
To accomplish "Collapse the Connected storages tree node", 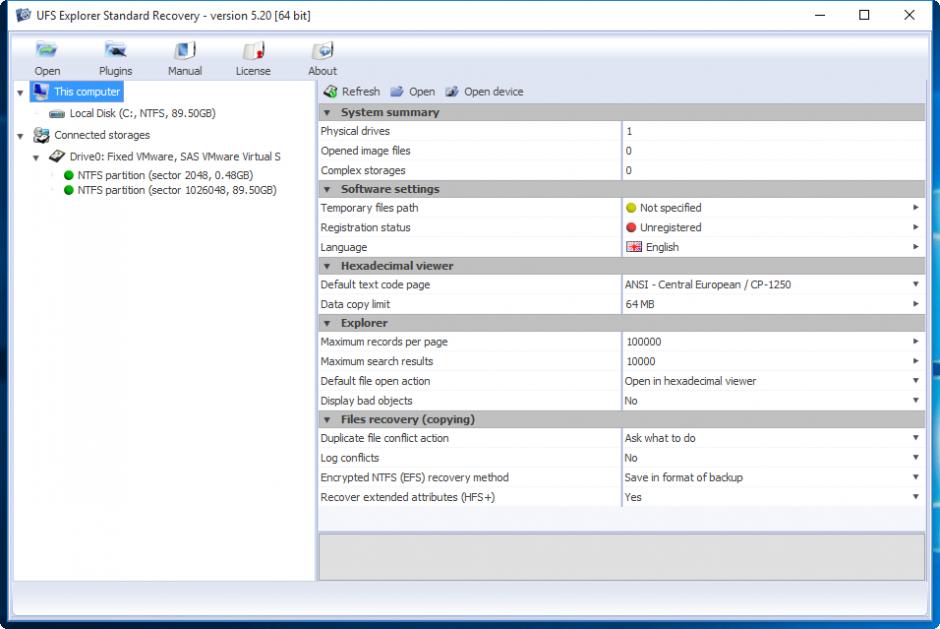I will point(20,137).
